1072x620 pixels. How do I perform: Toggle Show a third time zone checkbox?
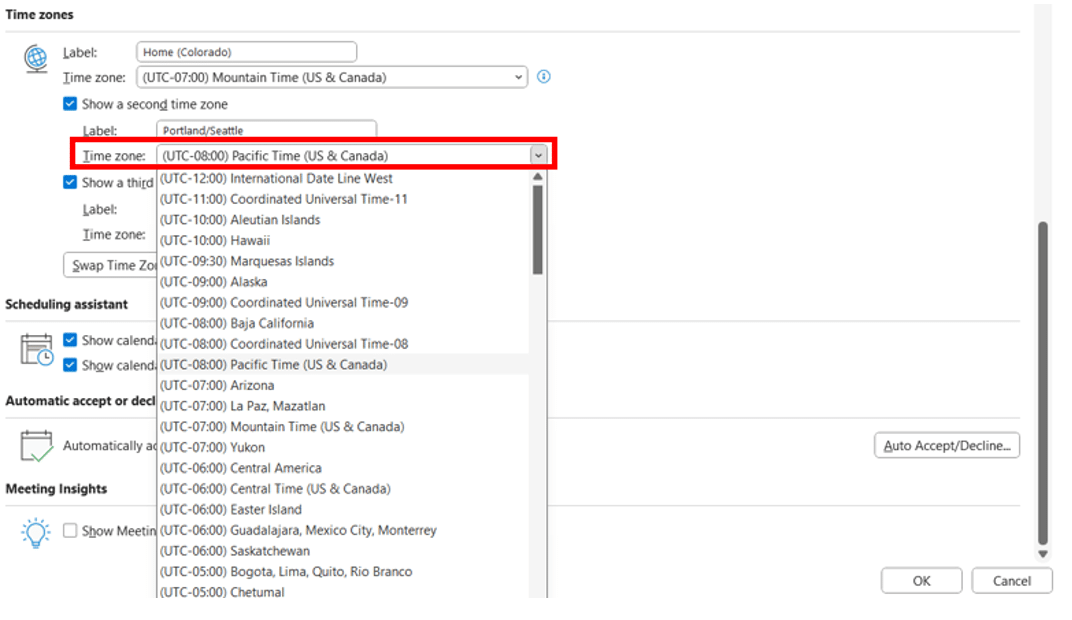click(70, 182)
